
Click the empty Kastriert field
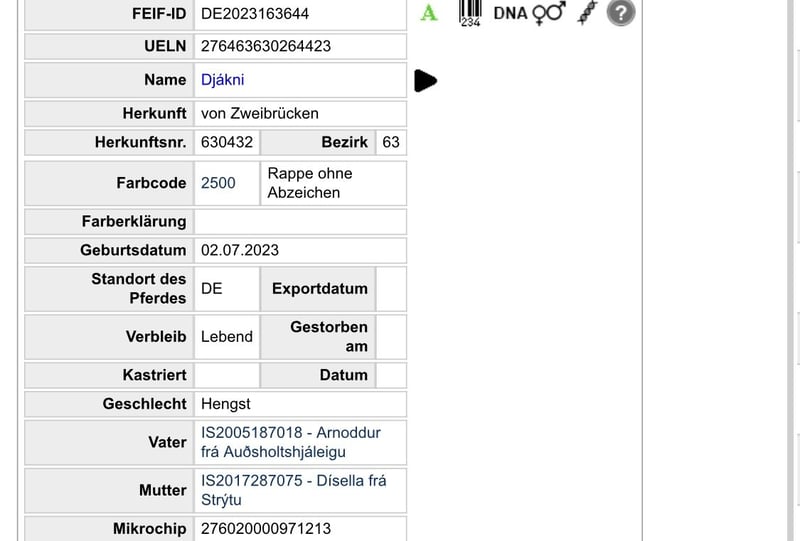click(226, 375)
